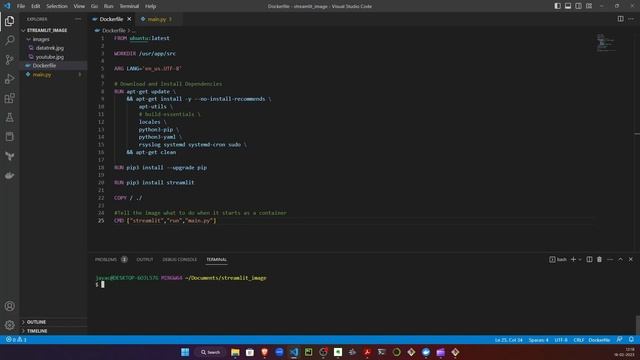The width and height of the screenshot is (640, 360).
Task: Open the Selection menu
Action: click(57, 6)
